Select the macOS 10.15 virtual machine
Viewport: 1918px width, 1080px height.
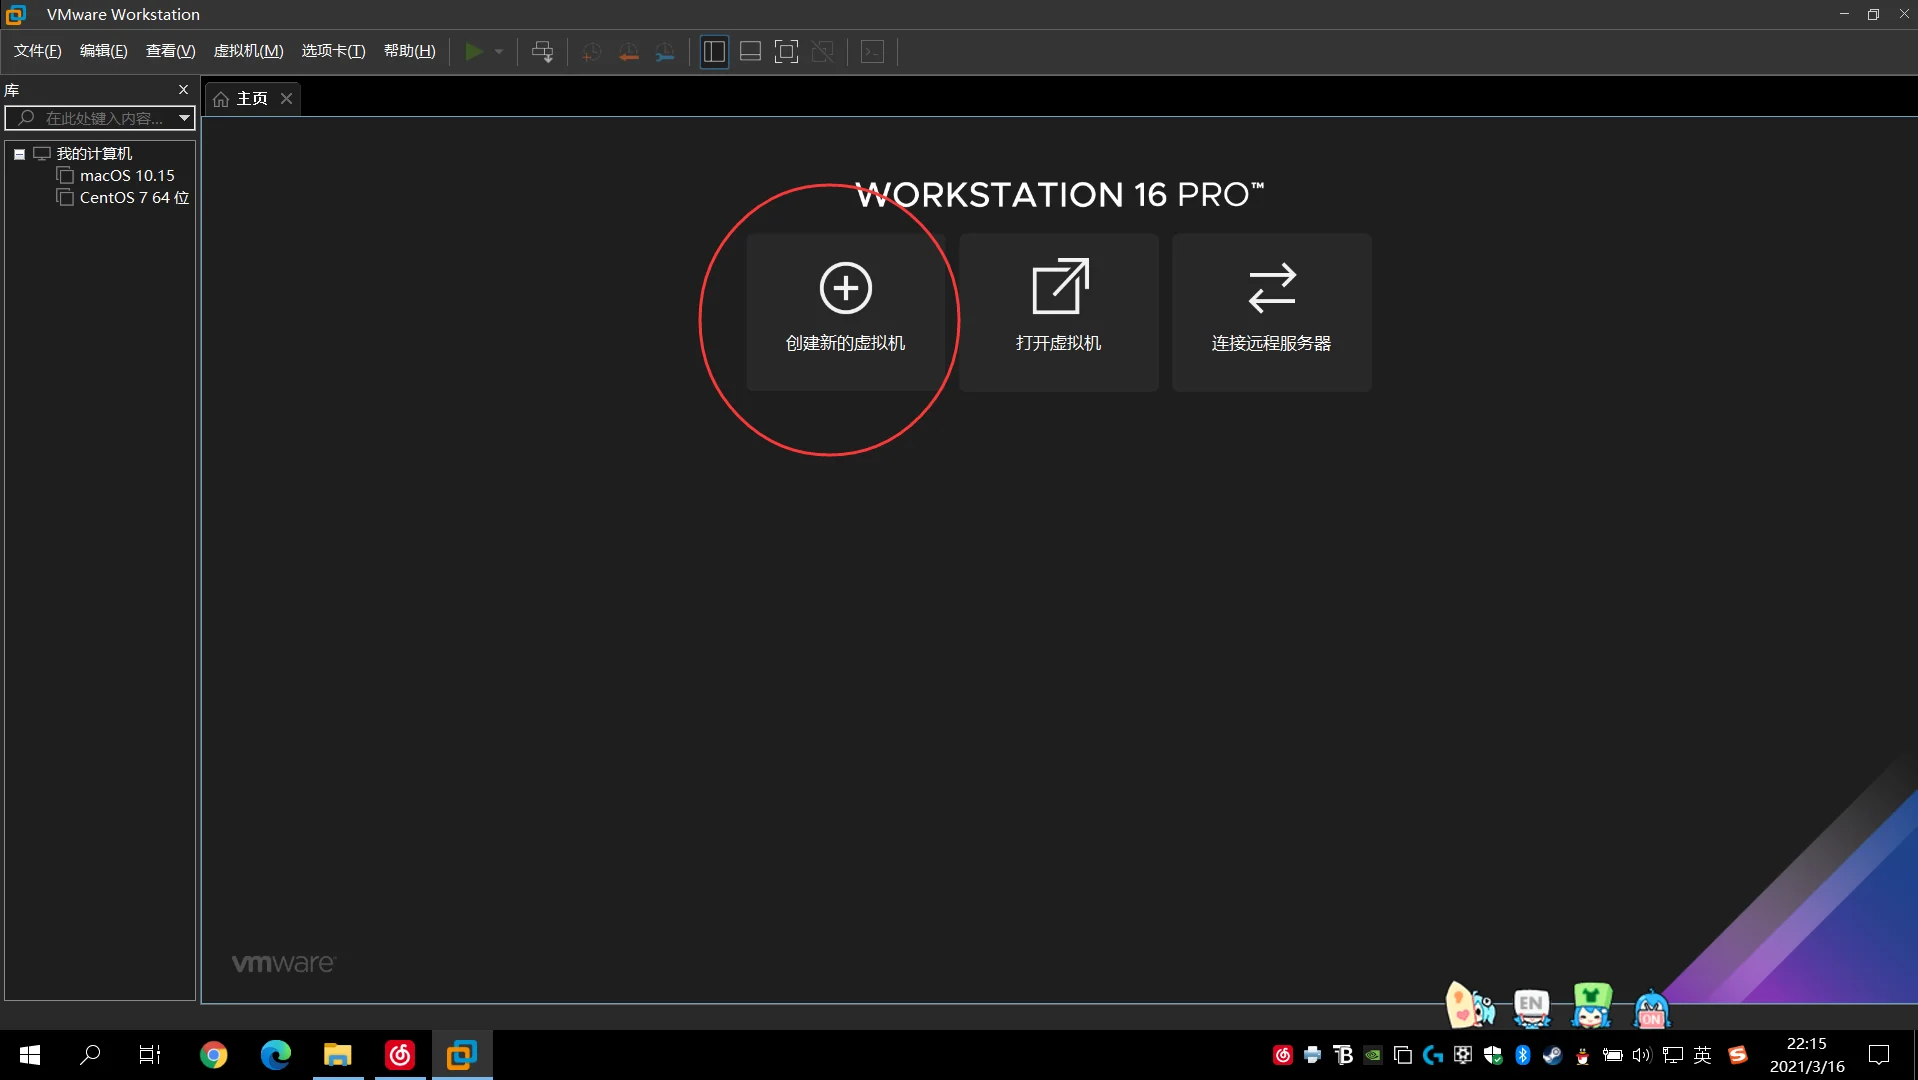(x=127, y=176)
